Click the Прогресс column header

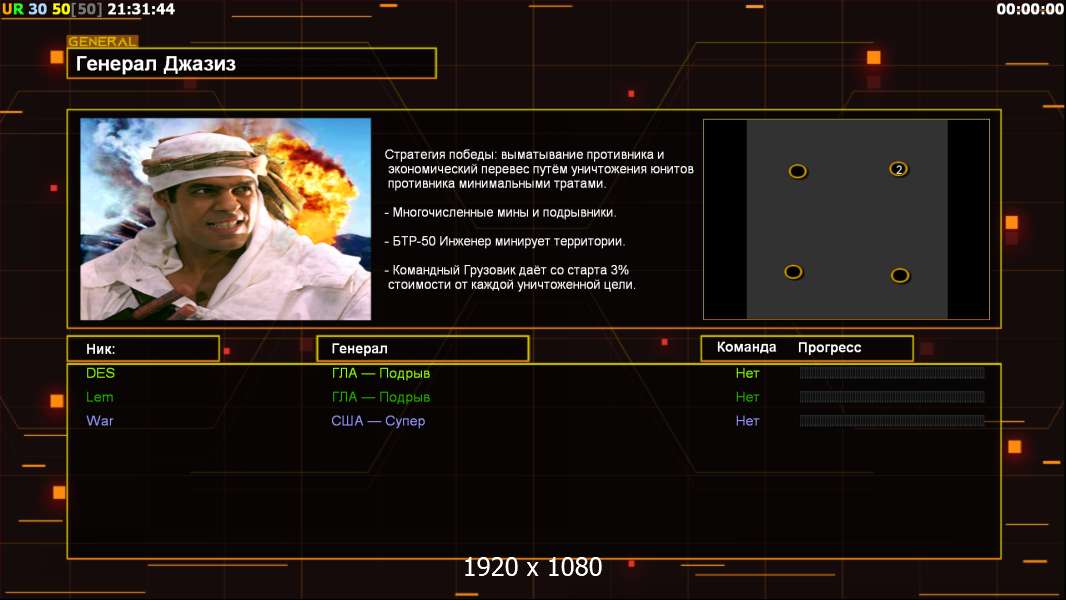[829, 347]
